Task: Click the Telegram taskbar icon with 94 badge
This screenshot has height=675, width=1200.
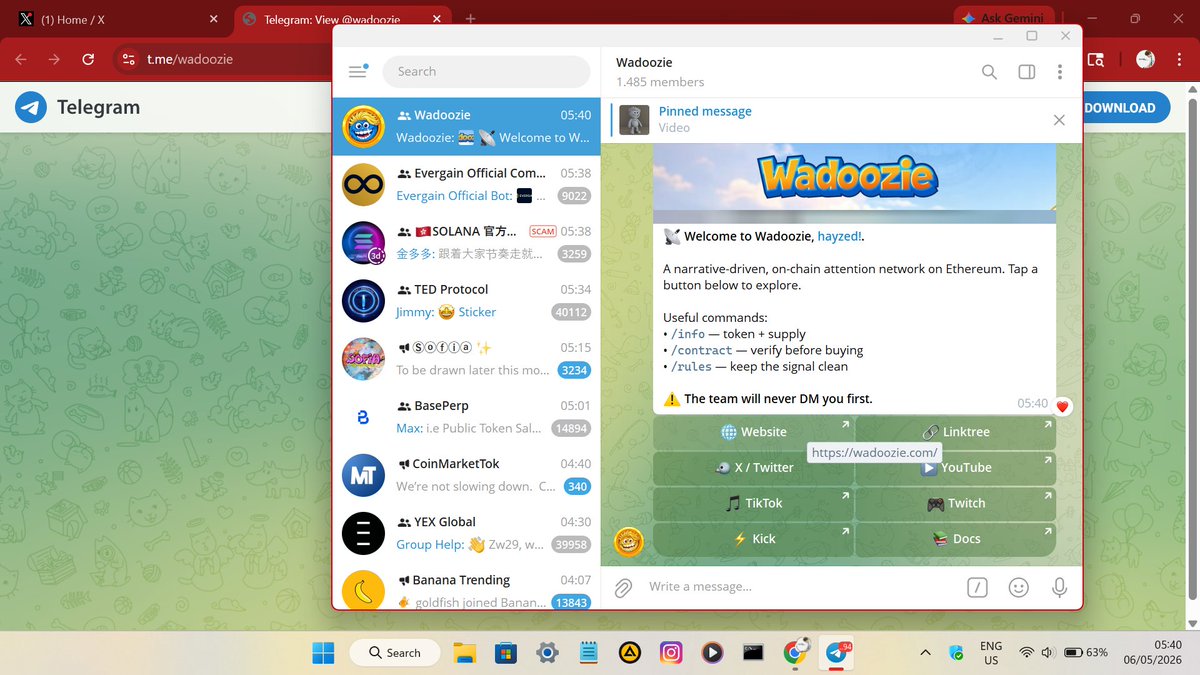Action: tap(837, 653)
